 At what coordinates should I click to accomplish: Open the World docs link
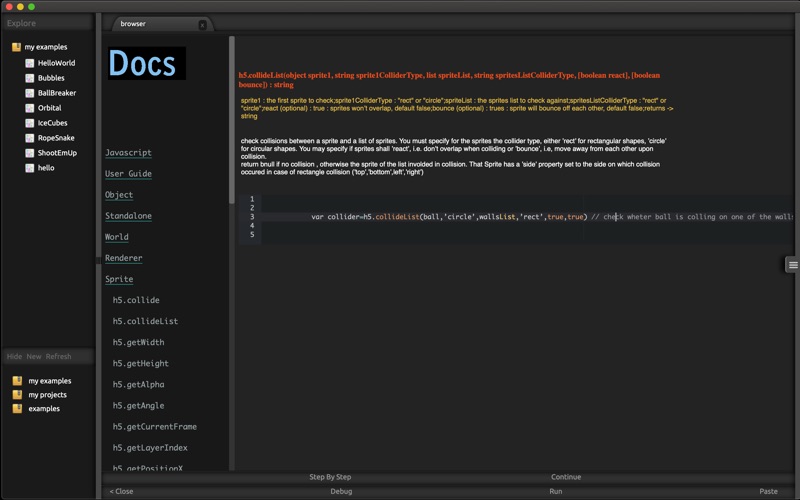[x=117, y=237]
